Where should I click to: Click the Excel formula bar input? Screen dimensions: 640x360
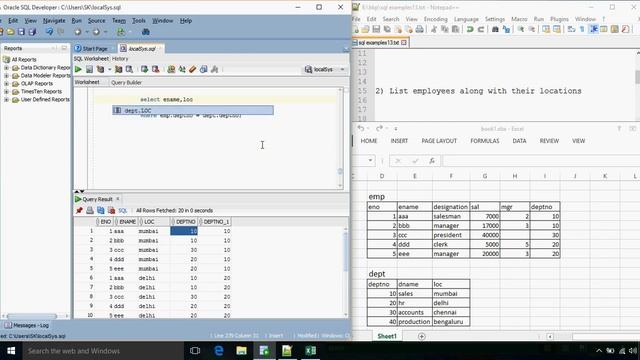pyautogui.click(x=541, y=161)
